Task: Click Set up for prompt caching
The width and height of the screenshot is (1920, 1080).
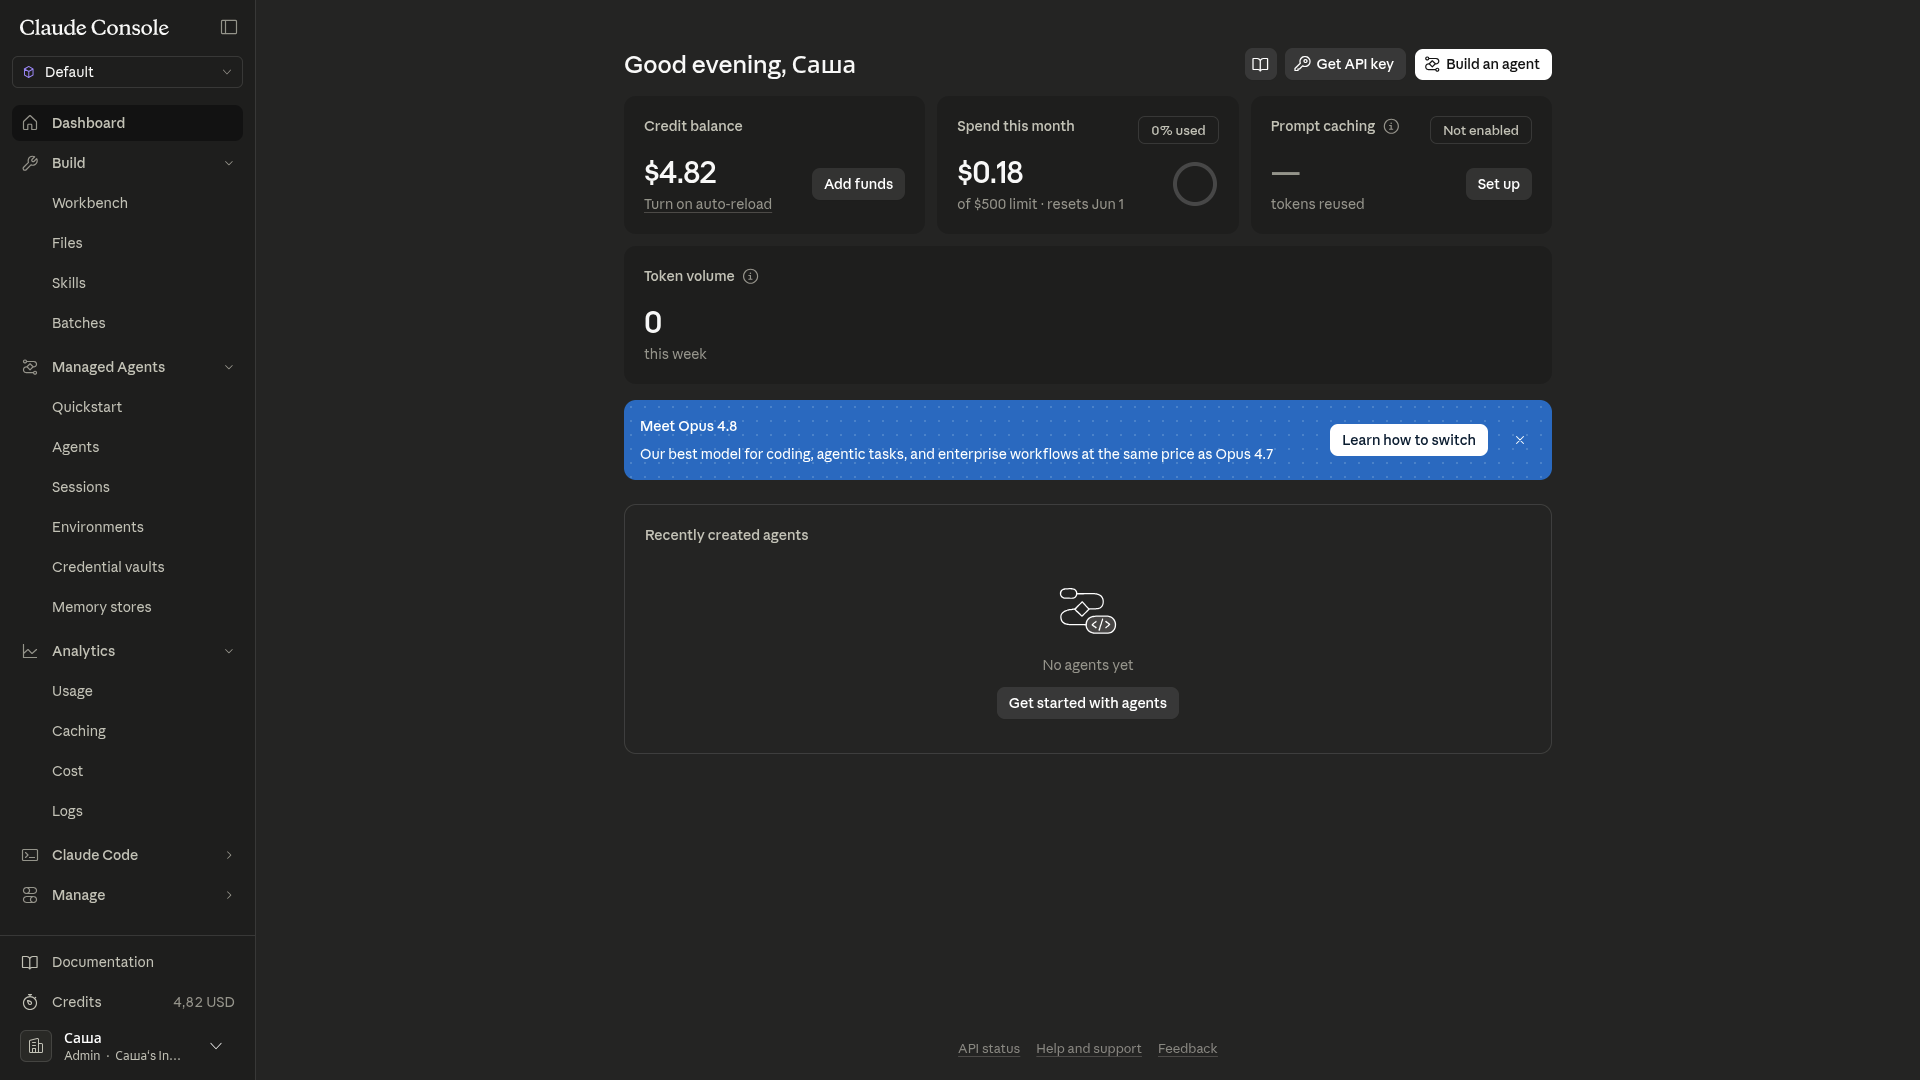Action: [x=1498, y=184]
